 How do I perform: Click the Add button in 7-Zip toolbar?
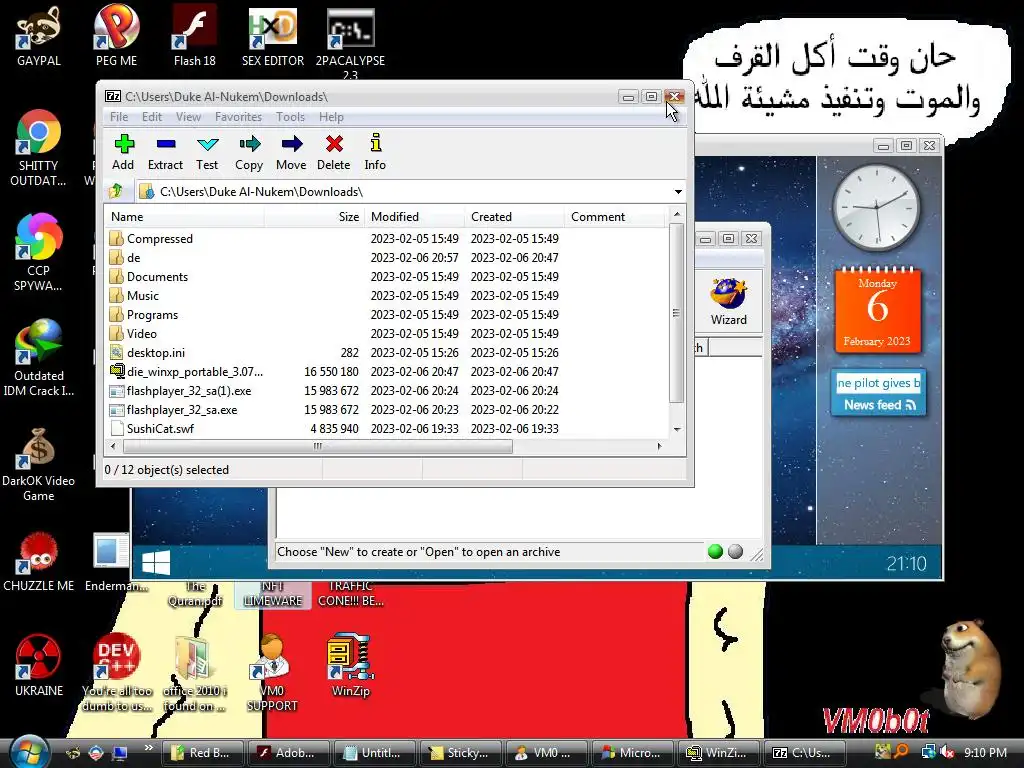pyautogui.click(x=123, y=152)
